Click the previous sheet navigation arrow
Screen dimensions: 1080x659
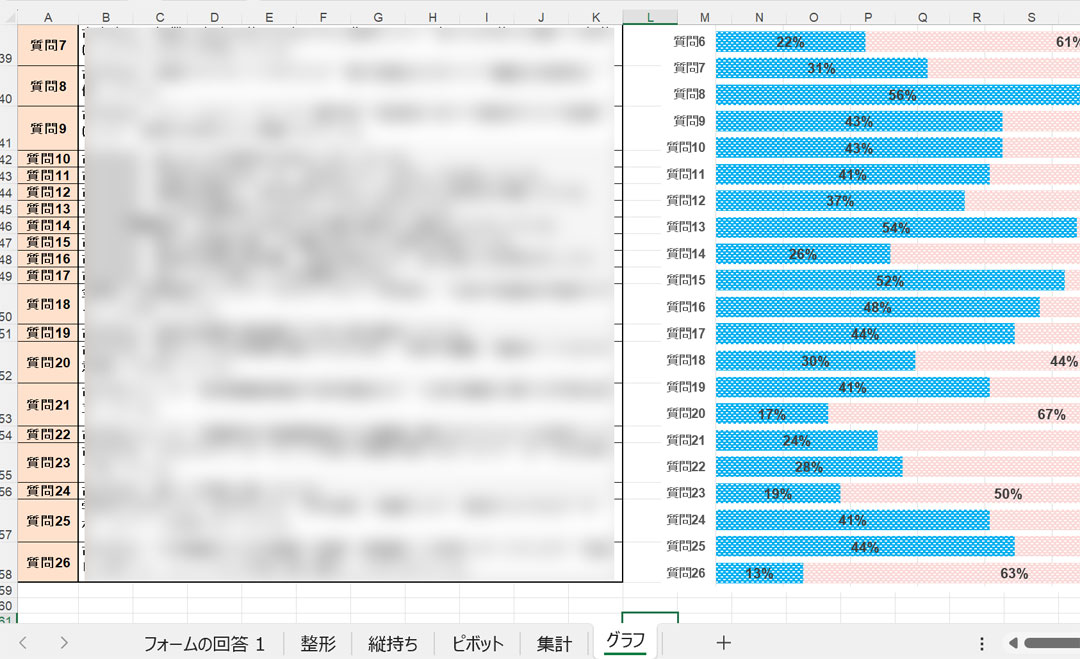click(23, 643)
